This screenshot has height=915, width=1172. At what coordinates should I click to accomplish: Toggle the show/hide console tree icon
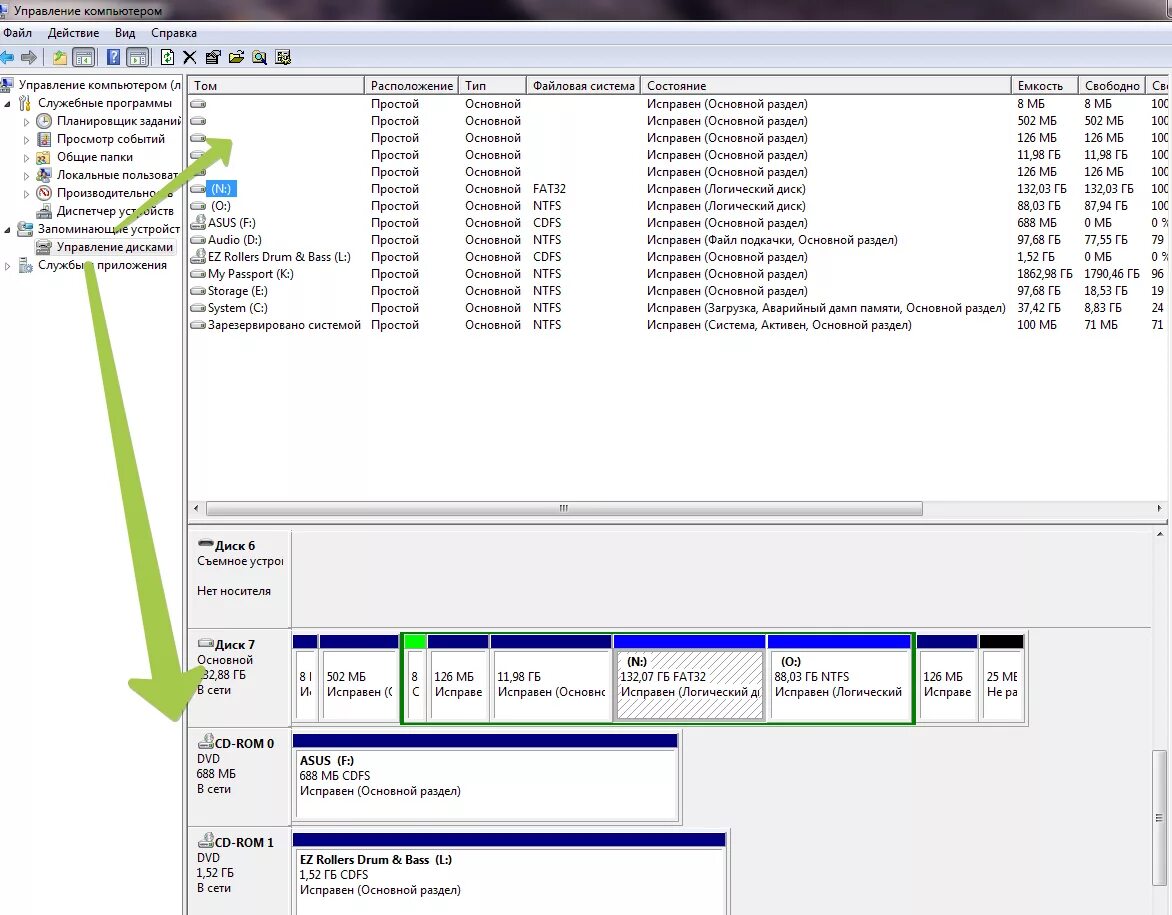point(84,57)
